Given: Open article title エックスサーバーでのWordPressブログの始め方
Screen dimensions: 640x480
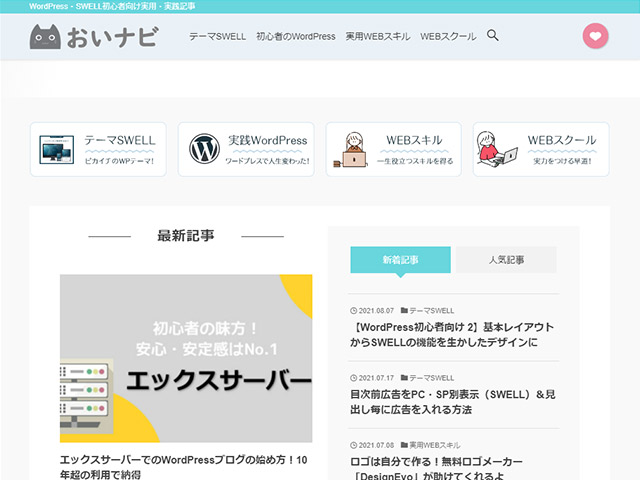Looking at the screenshot, I should coord(185,467).
